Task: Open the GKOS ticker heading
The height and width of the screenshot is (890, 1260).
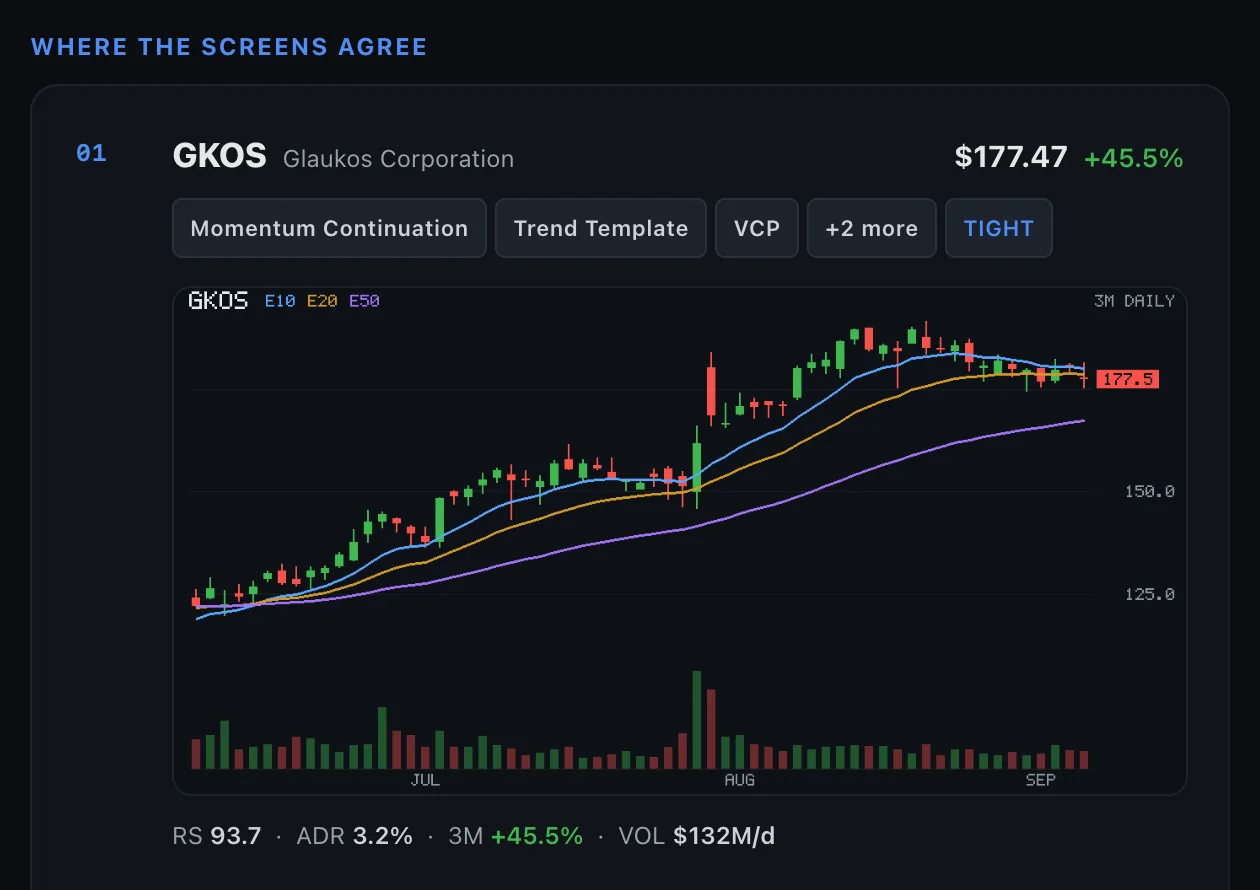Action: point(219,156)
